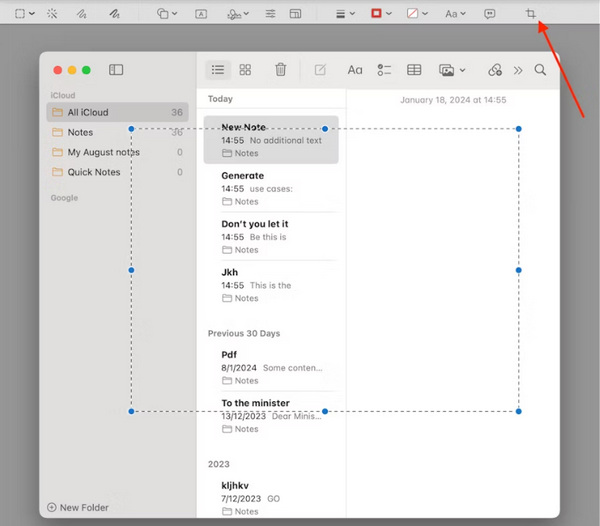Click the trash icon in Notes
600x526 pixels.
tap(280, 70)
